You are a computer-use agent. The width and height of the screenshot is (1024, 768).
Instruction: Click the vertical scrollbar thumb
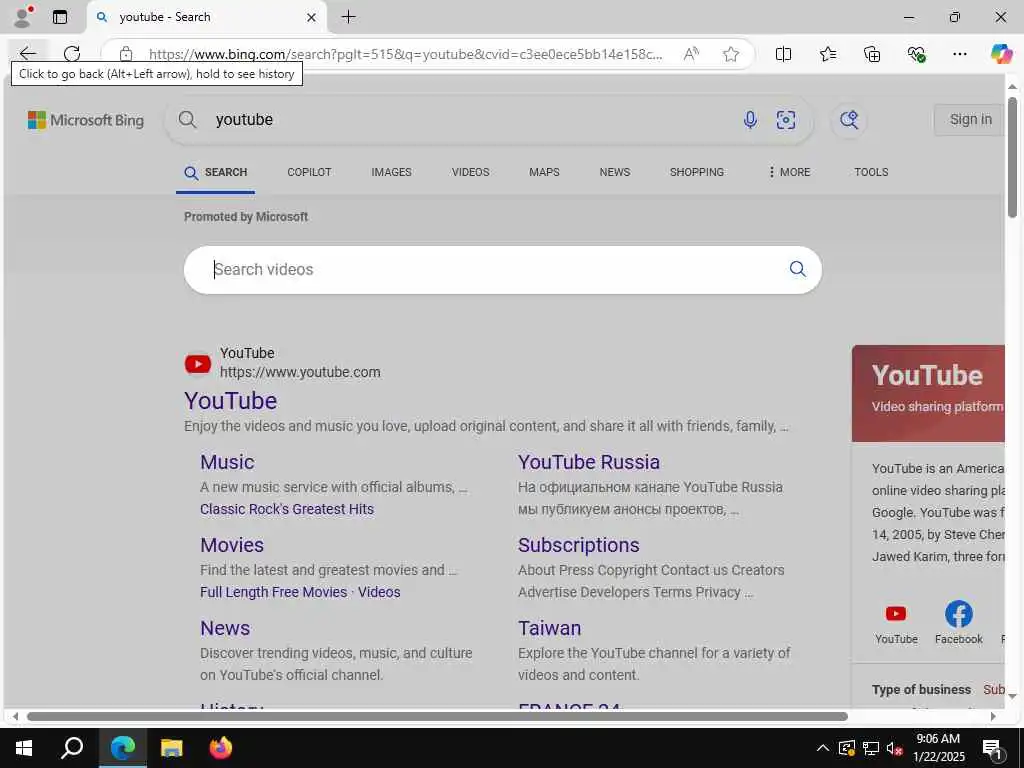coord(1012,157)
